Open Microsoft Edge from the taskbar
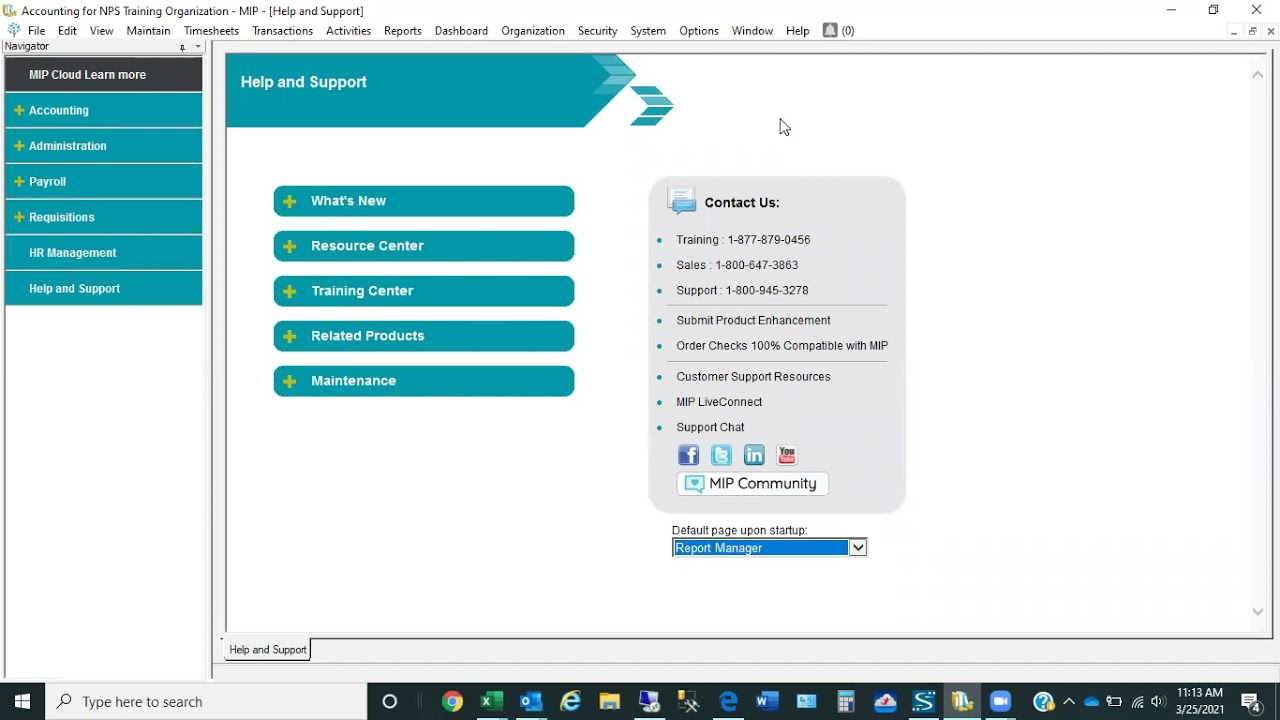Screen dimensions: 1280x720 pos(728,701)
